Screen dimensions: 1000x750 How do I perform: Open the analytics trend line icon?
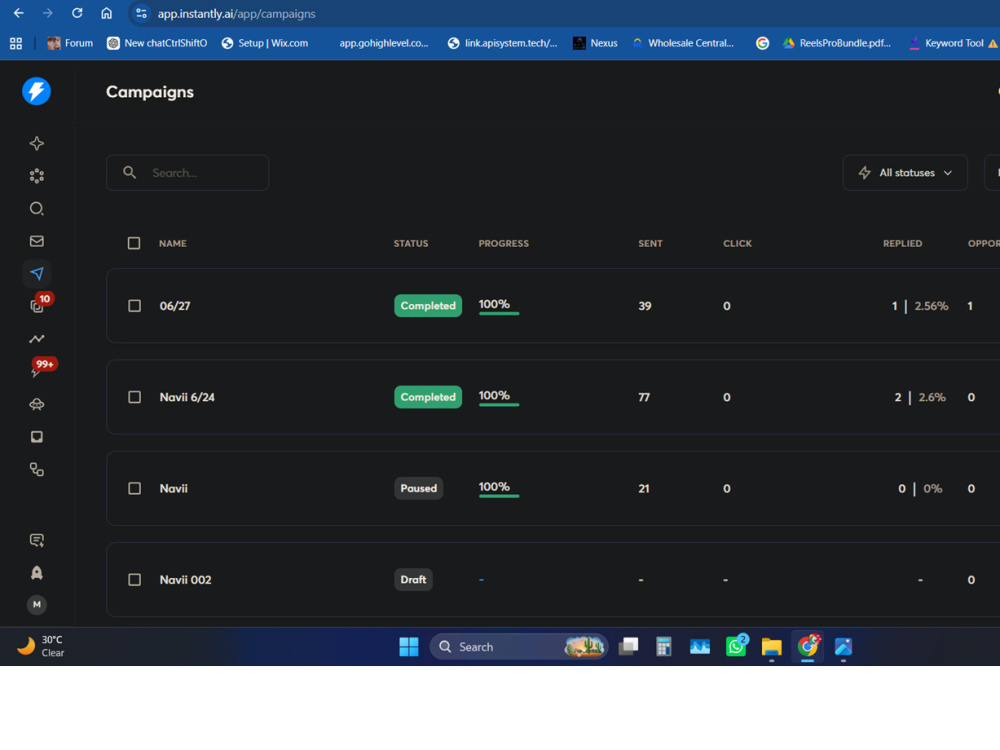tap(36, 339)
